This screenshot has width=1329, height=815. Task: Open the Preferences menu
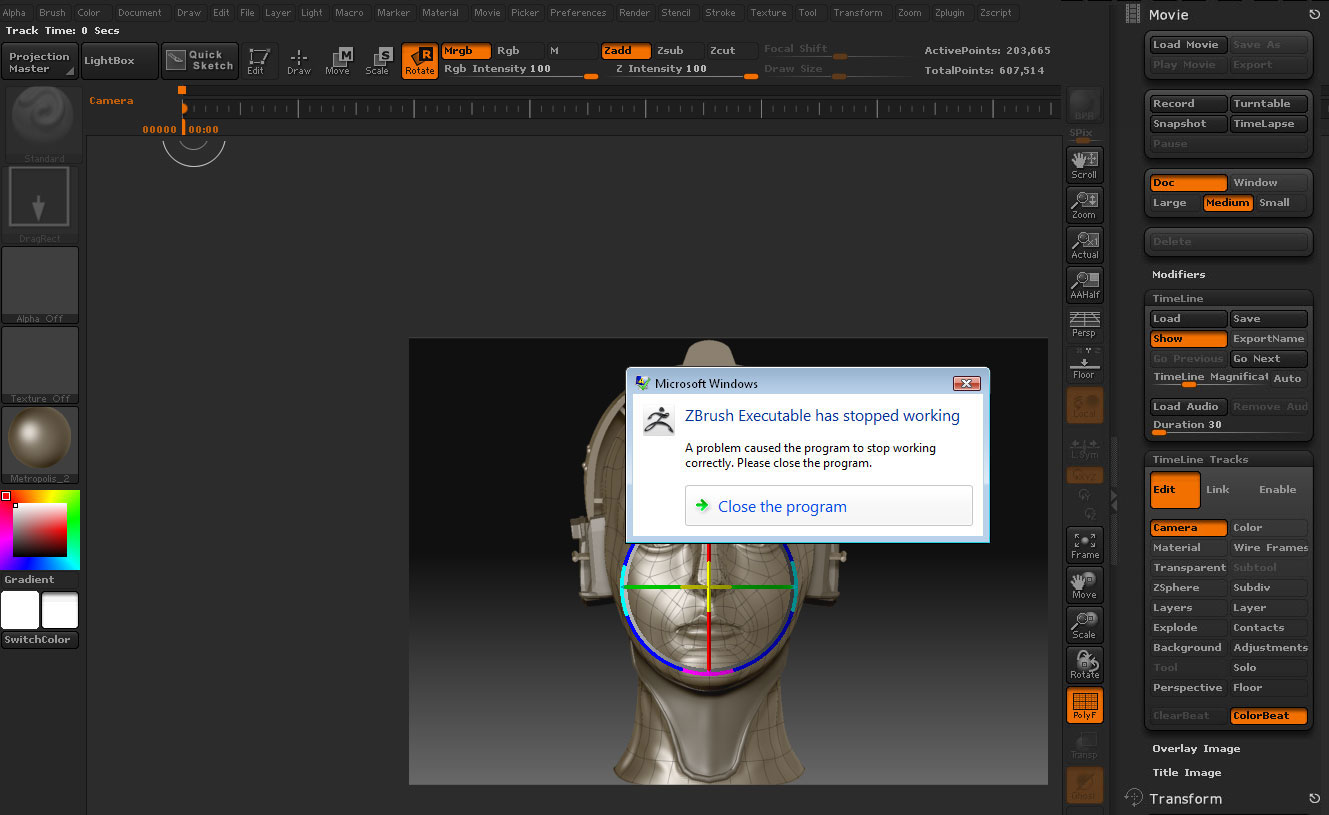click(578, 13)
